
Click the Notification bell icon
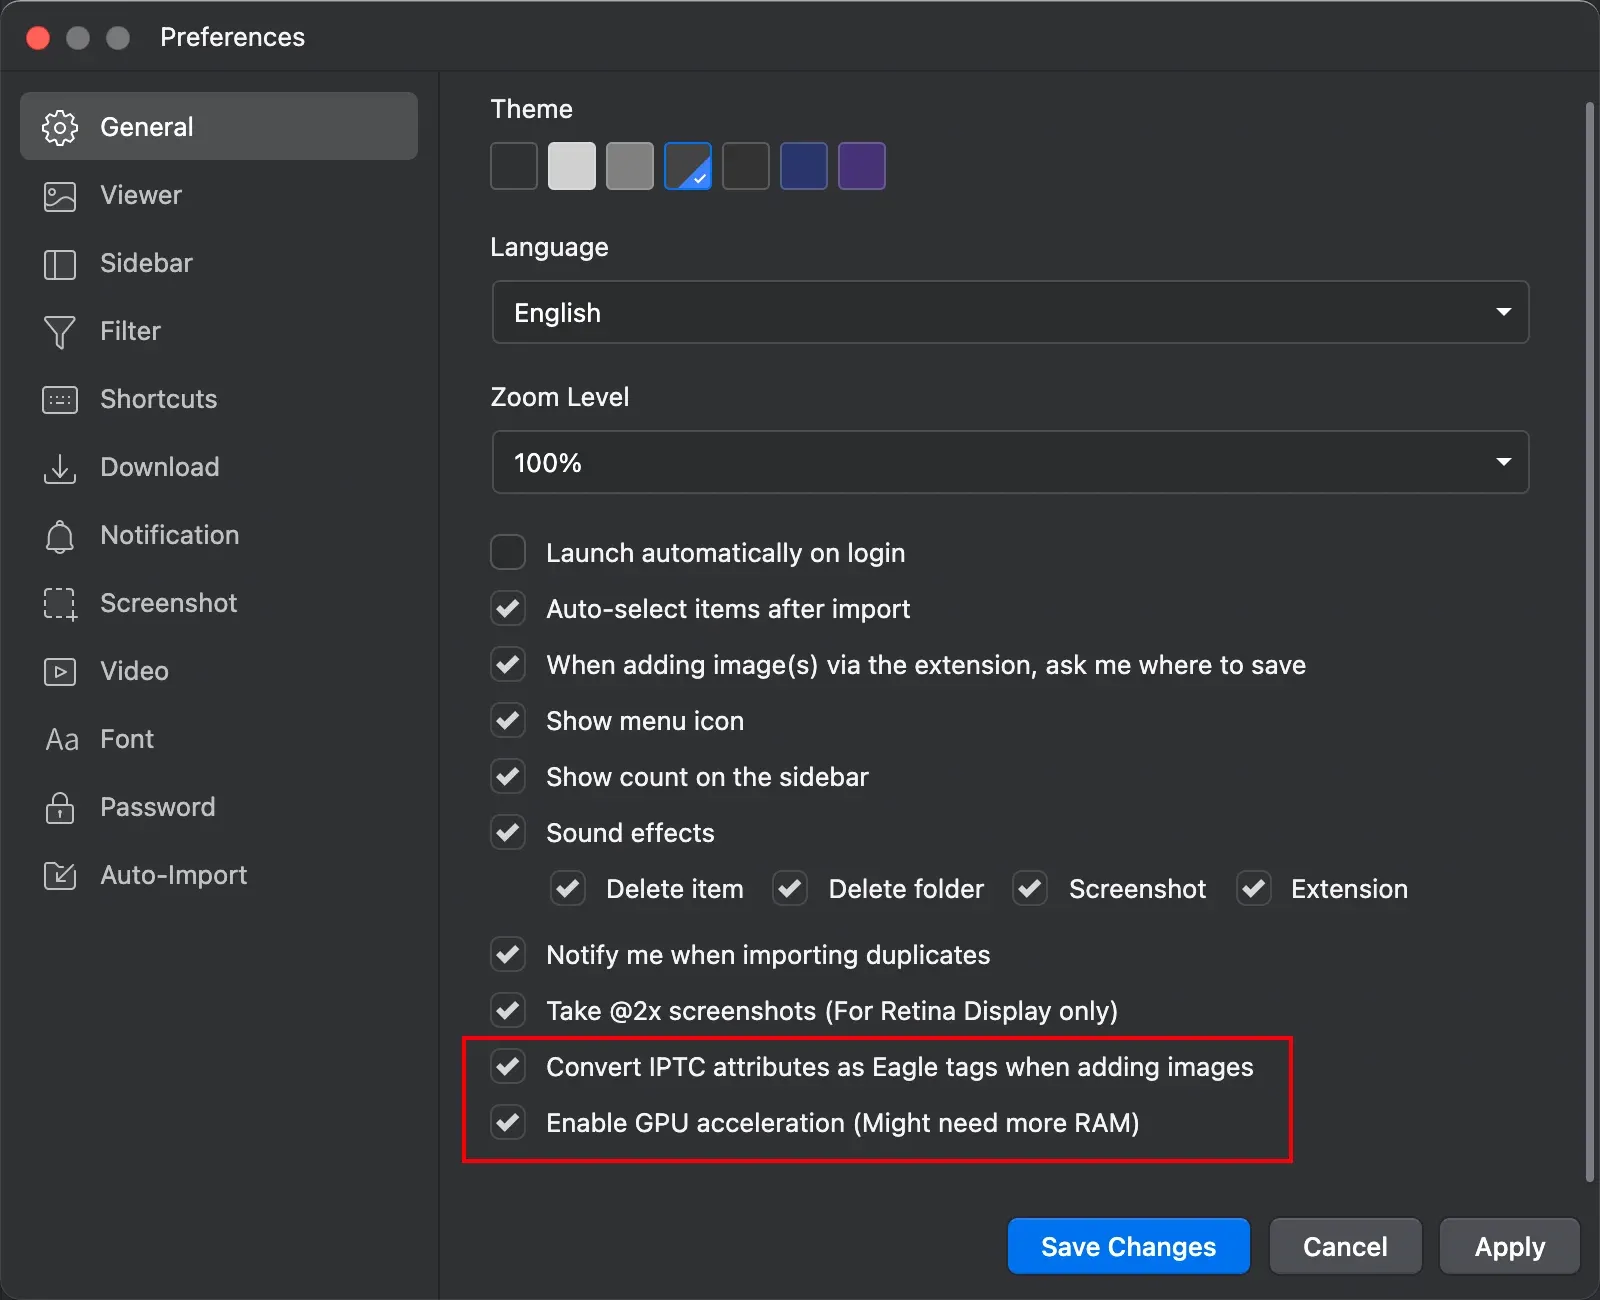click(x=60, y=536)
